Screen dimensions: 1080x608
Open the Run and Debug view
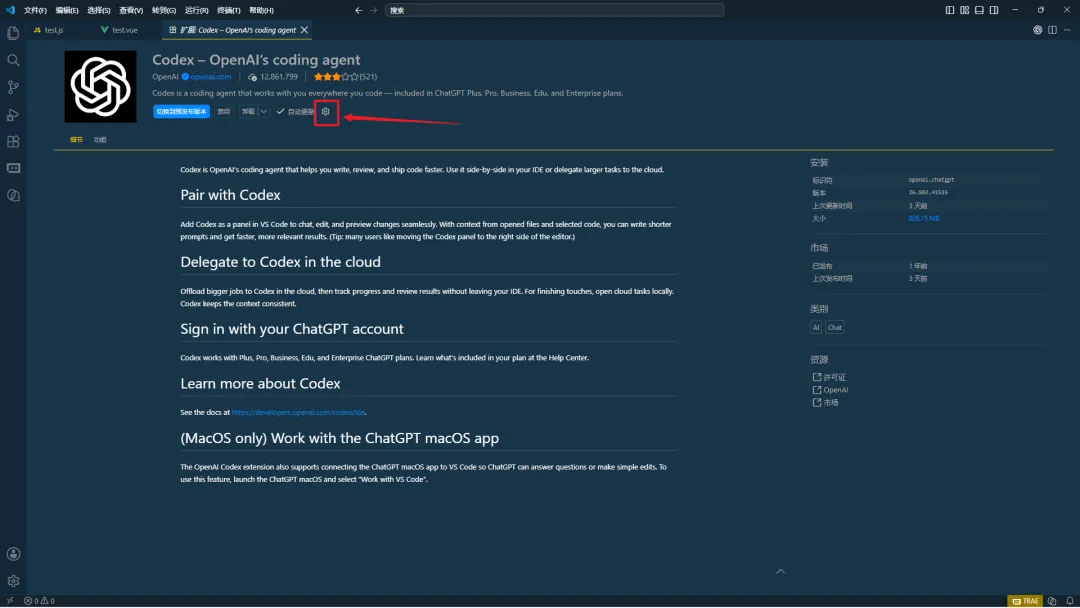[13, 114]
